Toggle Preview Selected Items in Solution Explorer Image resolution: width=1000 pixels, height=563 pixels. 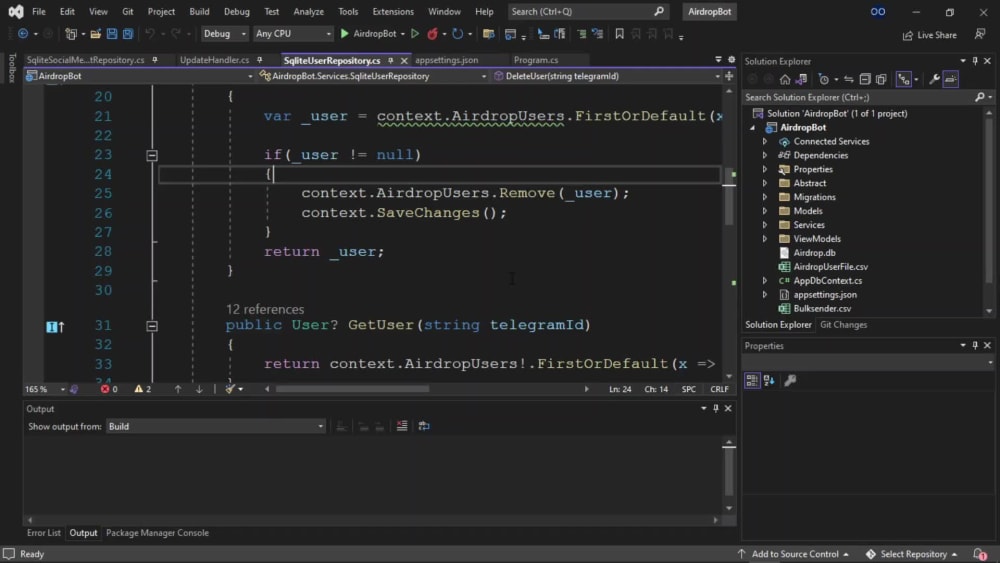point(951,79)
